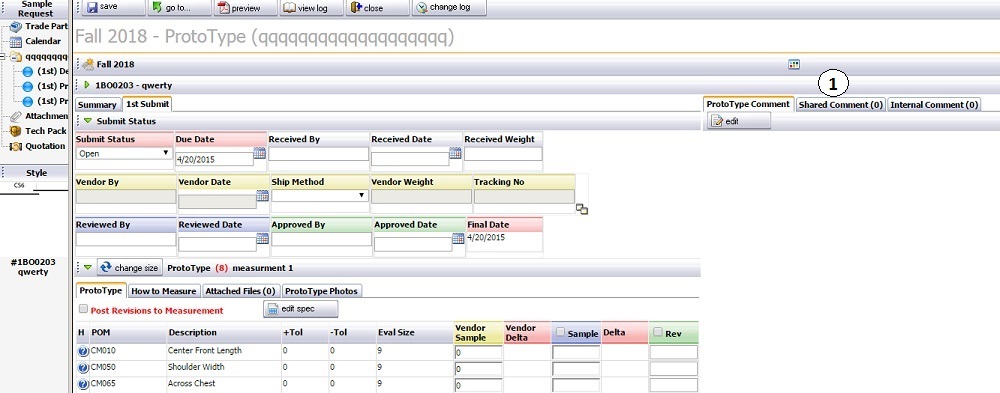Click the Vendor Date calendar icon
The width and height of the screenshot is (1000, 393).
[x=262, y=196]
